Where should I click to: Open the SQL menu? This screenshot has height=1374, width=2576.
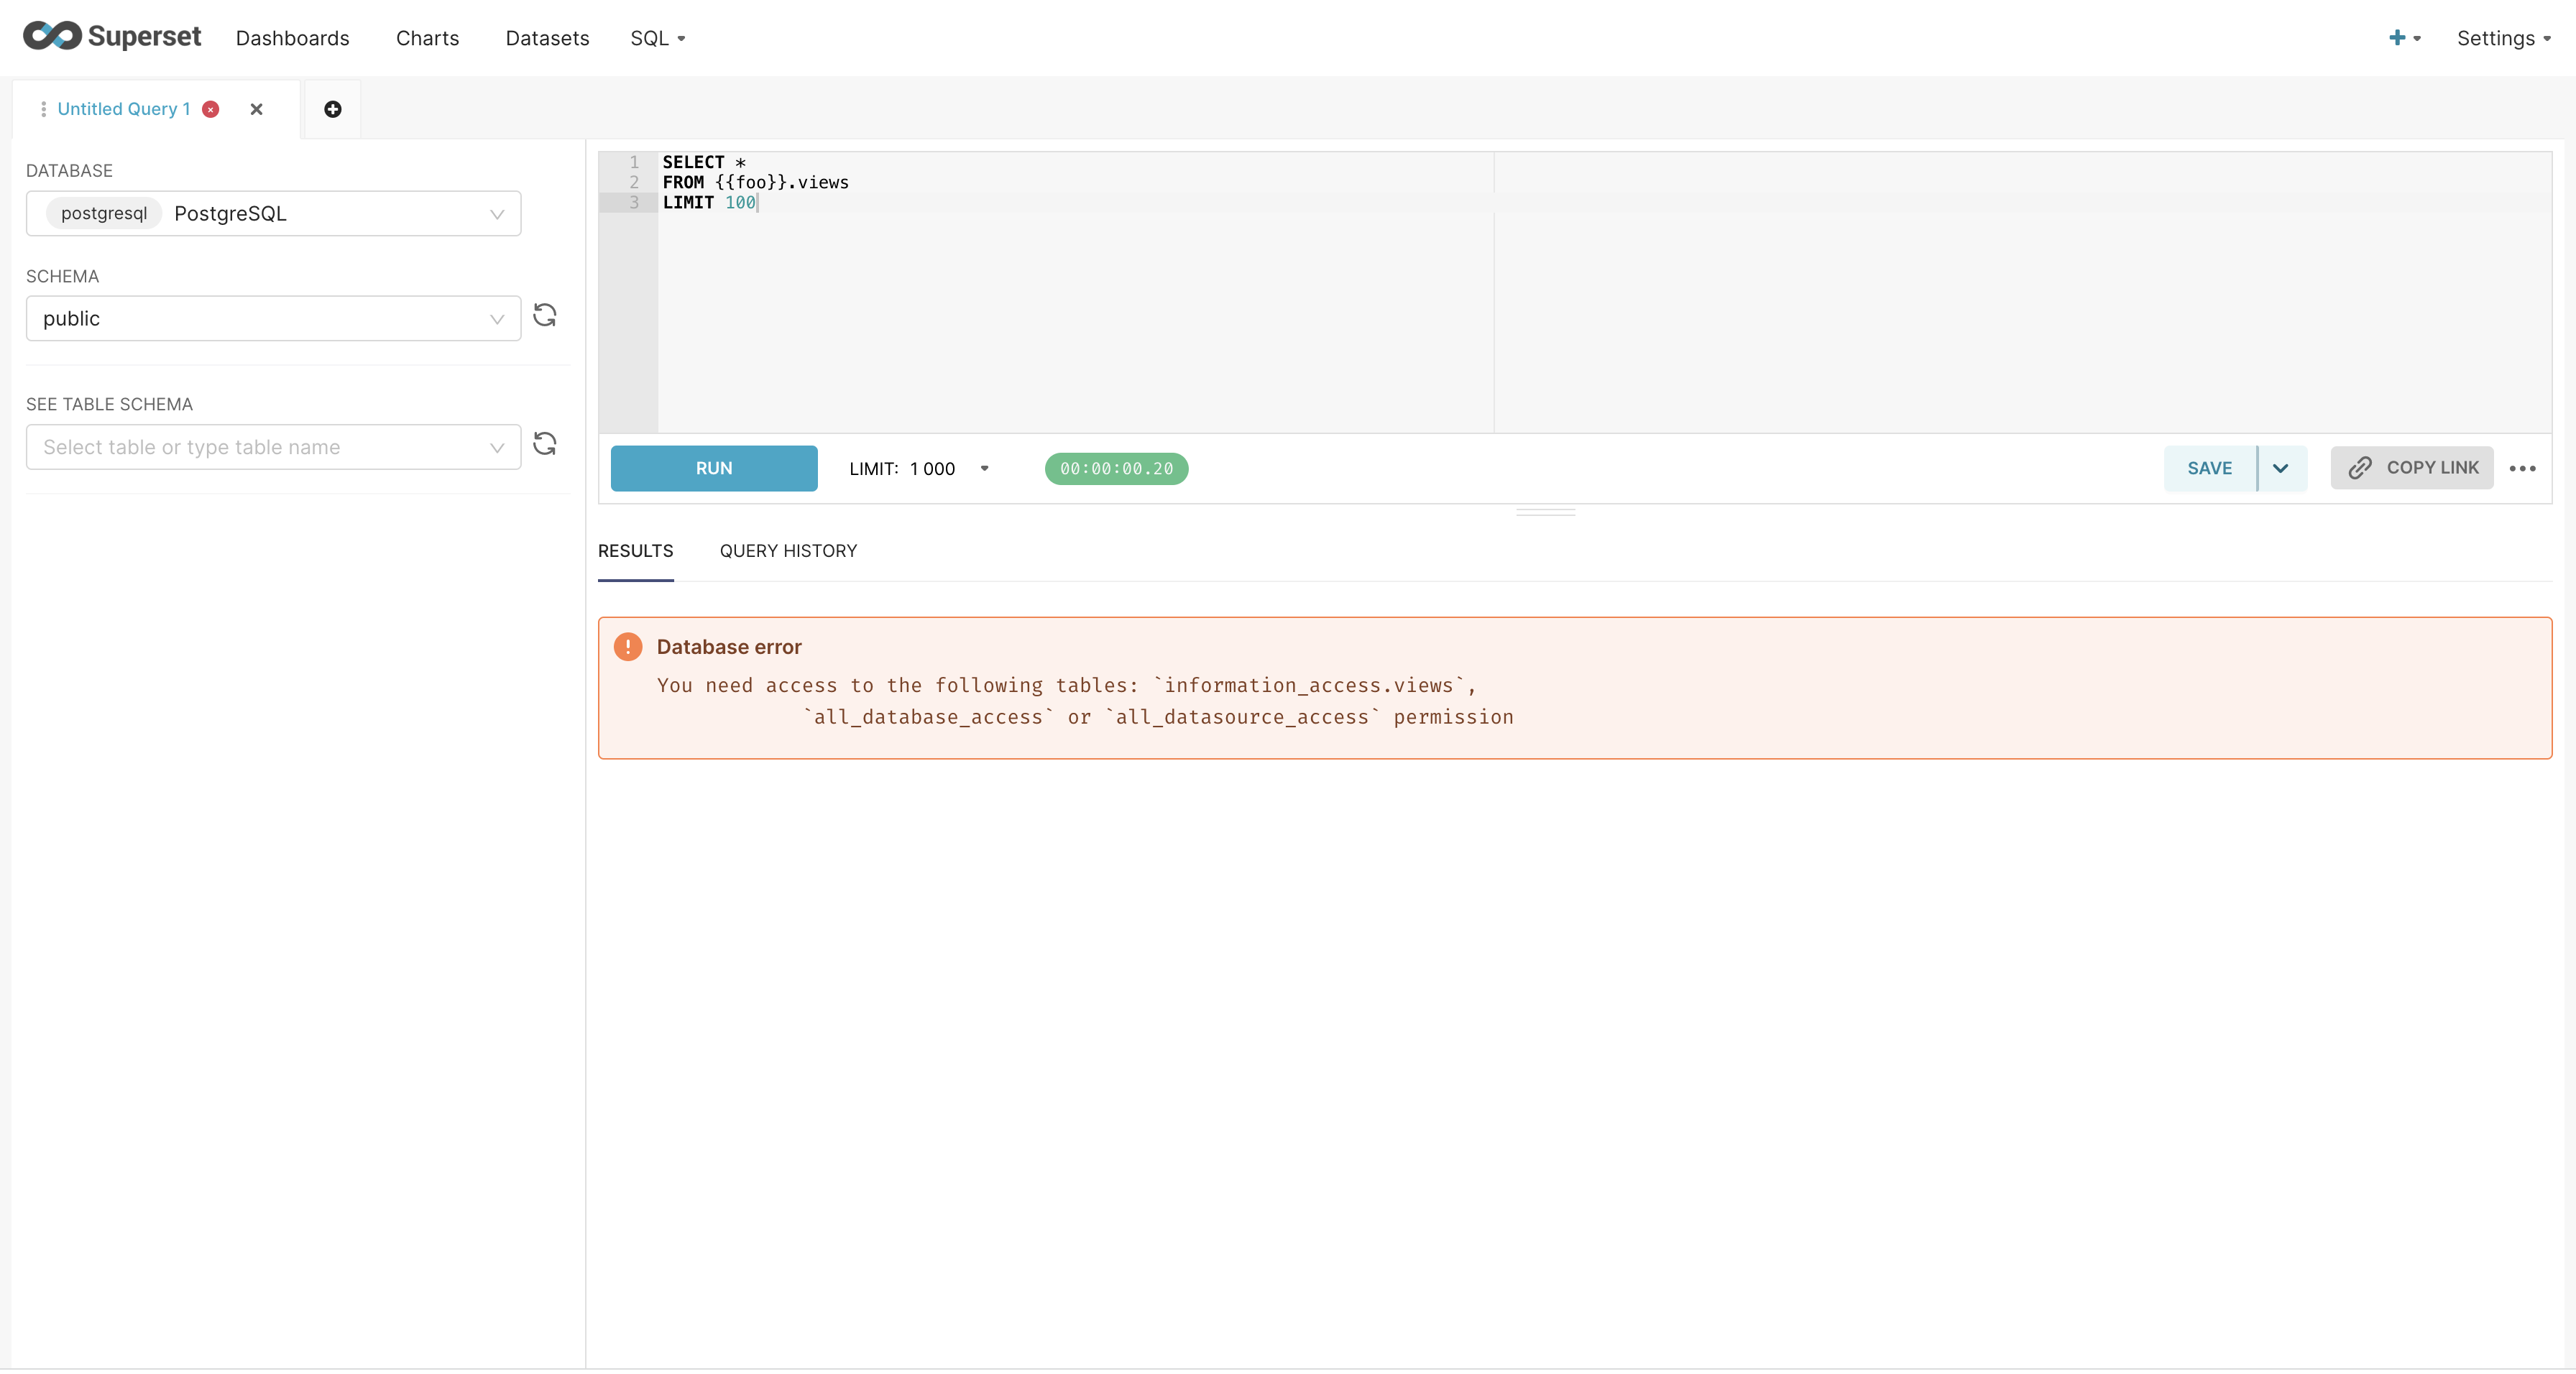[657, 38]
